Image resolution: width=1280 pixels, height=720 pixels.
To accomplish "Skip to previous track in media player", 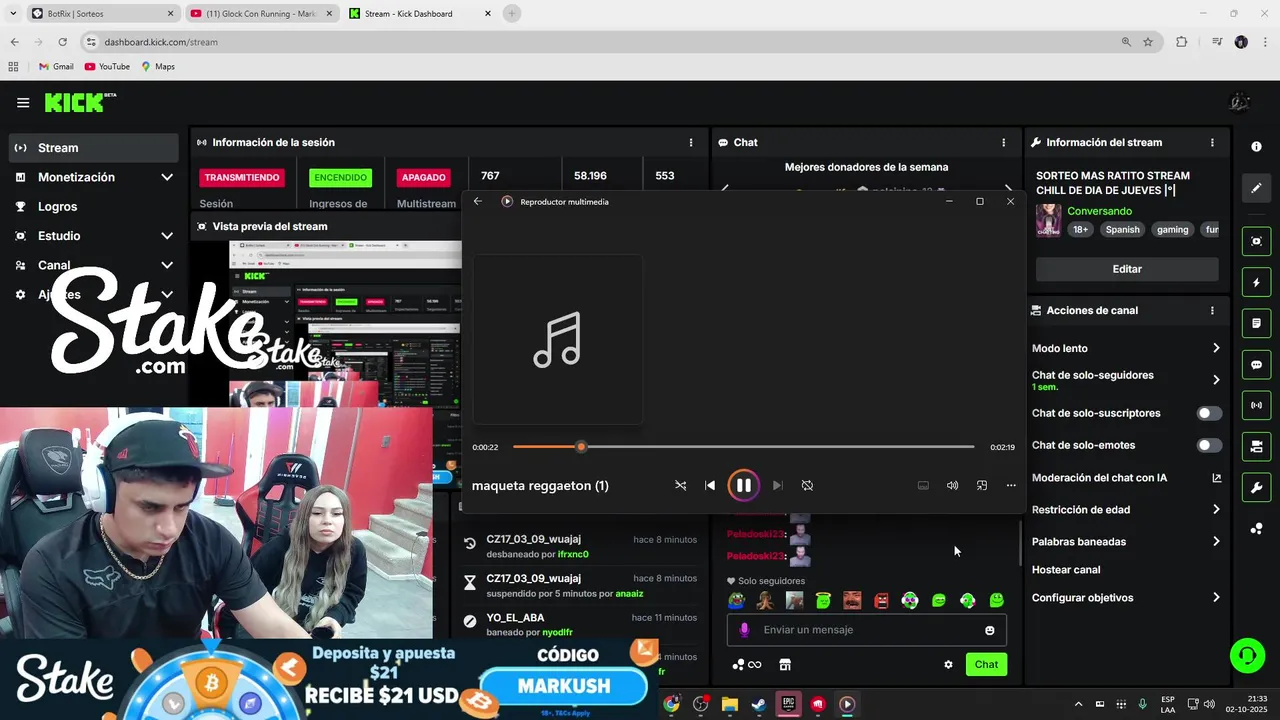I will (710, 485).
